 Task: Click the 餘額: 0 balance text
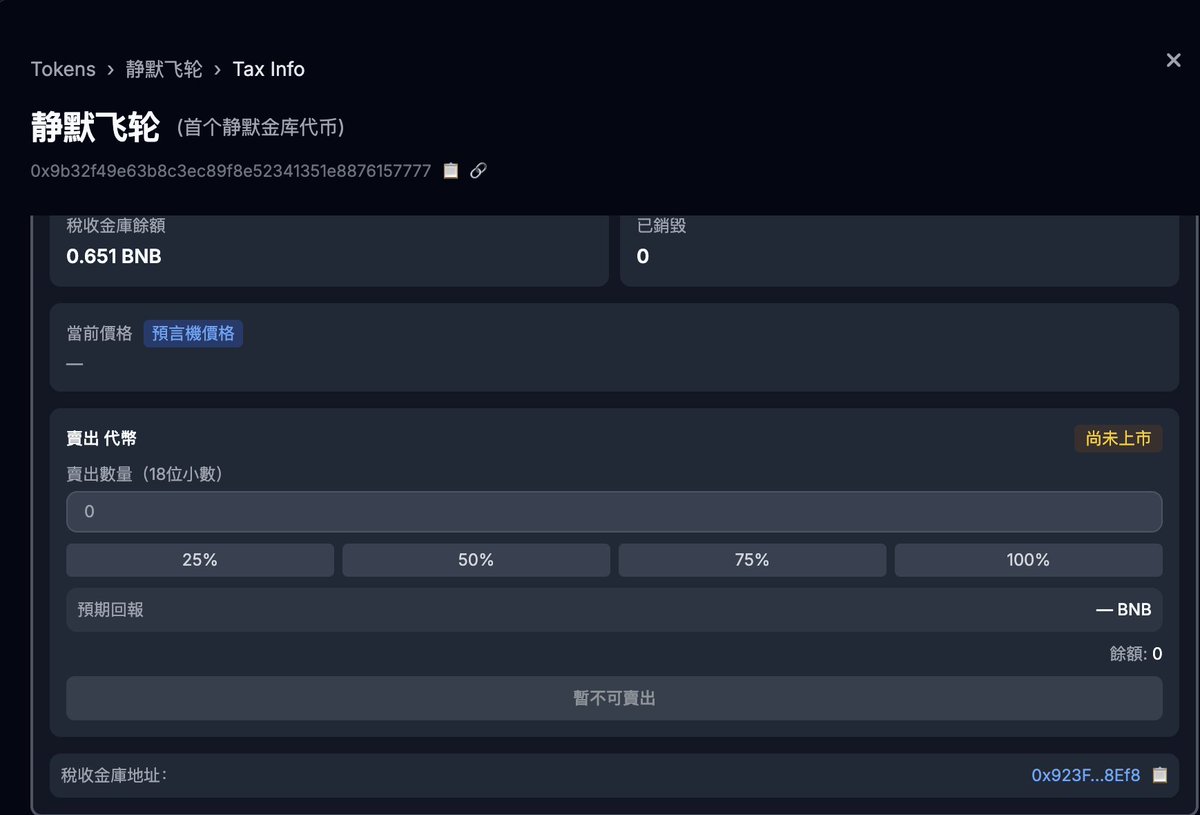1136,654
